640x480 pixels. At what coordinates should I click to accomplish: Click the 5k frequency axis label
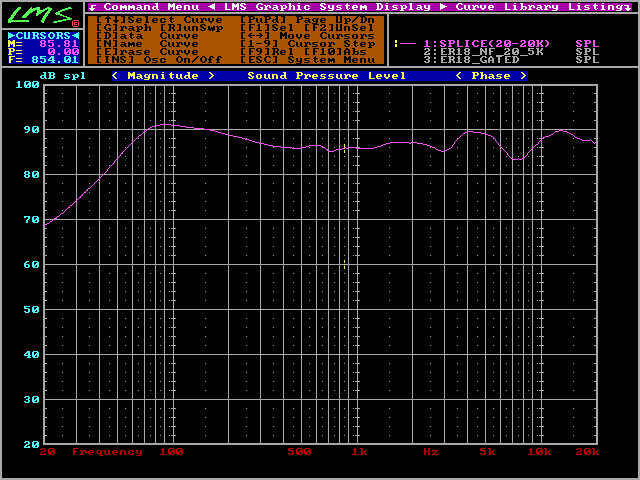click(x=487, y=452)
